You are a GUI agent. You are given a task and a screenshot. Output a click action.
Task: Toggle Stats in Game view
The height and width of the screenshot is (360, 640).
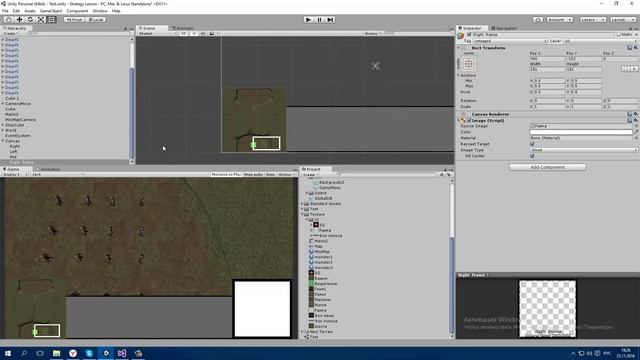271,174
